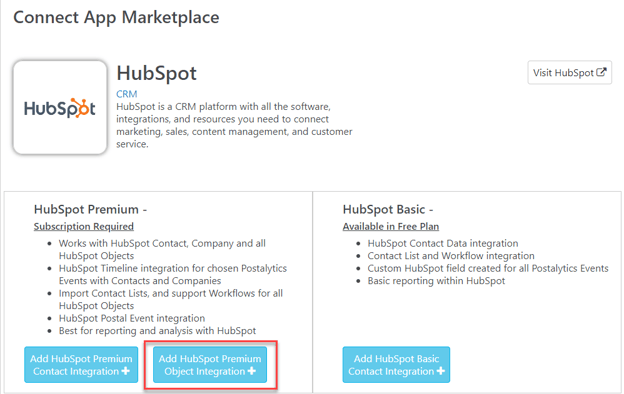
Task: Click the HubSpot logo thumbnail
Action: (60, 107)
